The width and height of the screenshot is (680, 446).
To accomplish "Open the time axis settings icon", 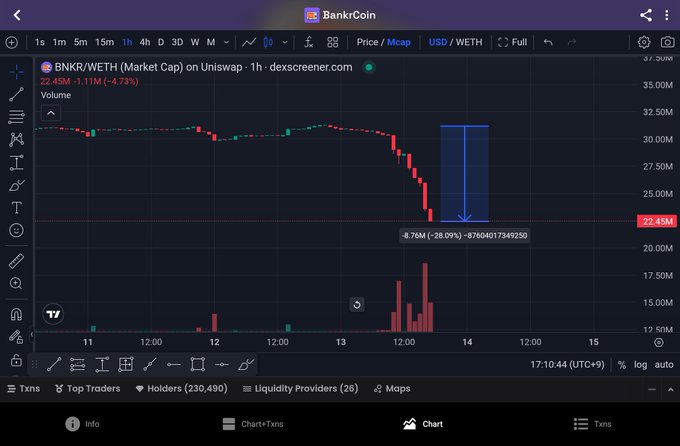I will pyautogui.click(x=659, y=343).
